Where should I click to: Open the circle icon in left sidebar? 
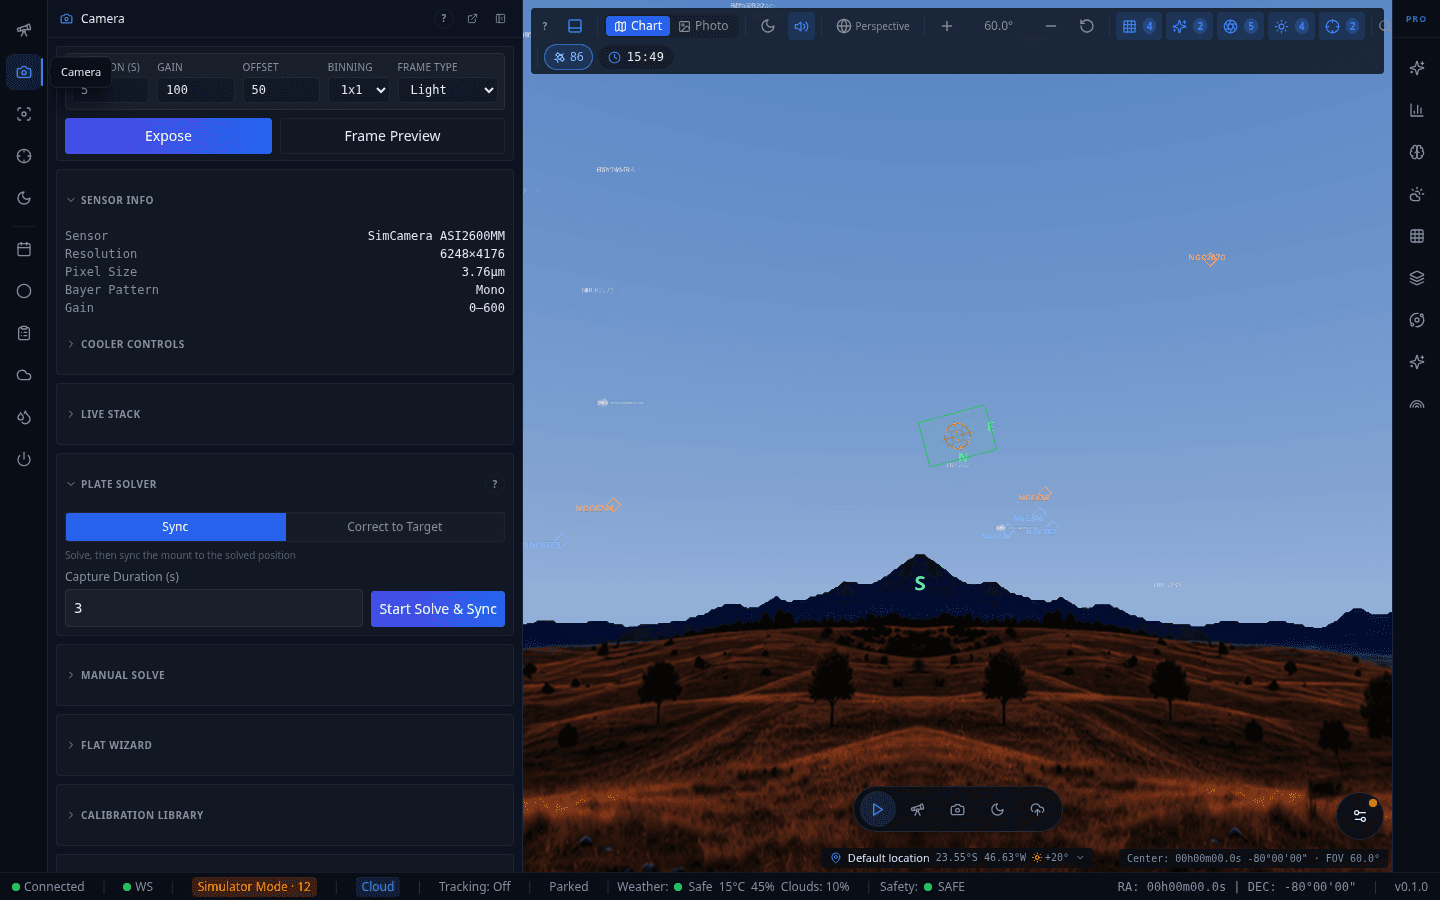[24, 291]
